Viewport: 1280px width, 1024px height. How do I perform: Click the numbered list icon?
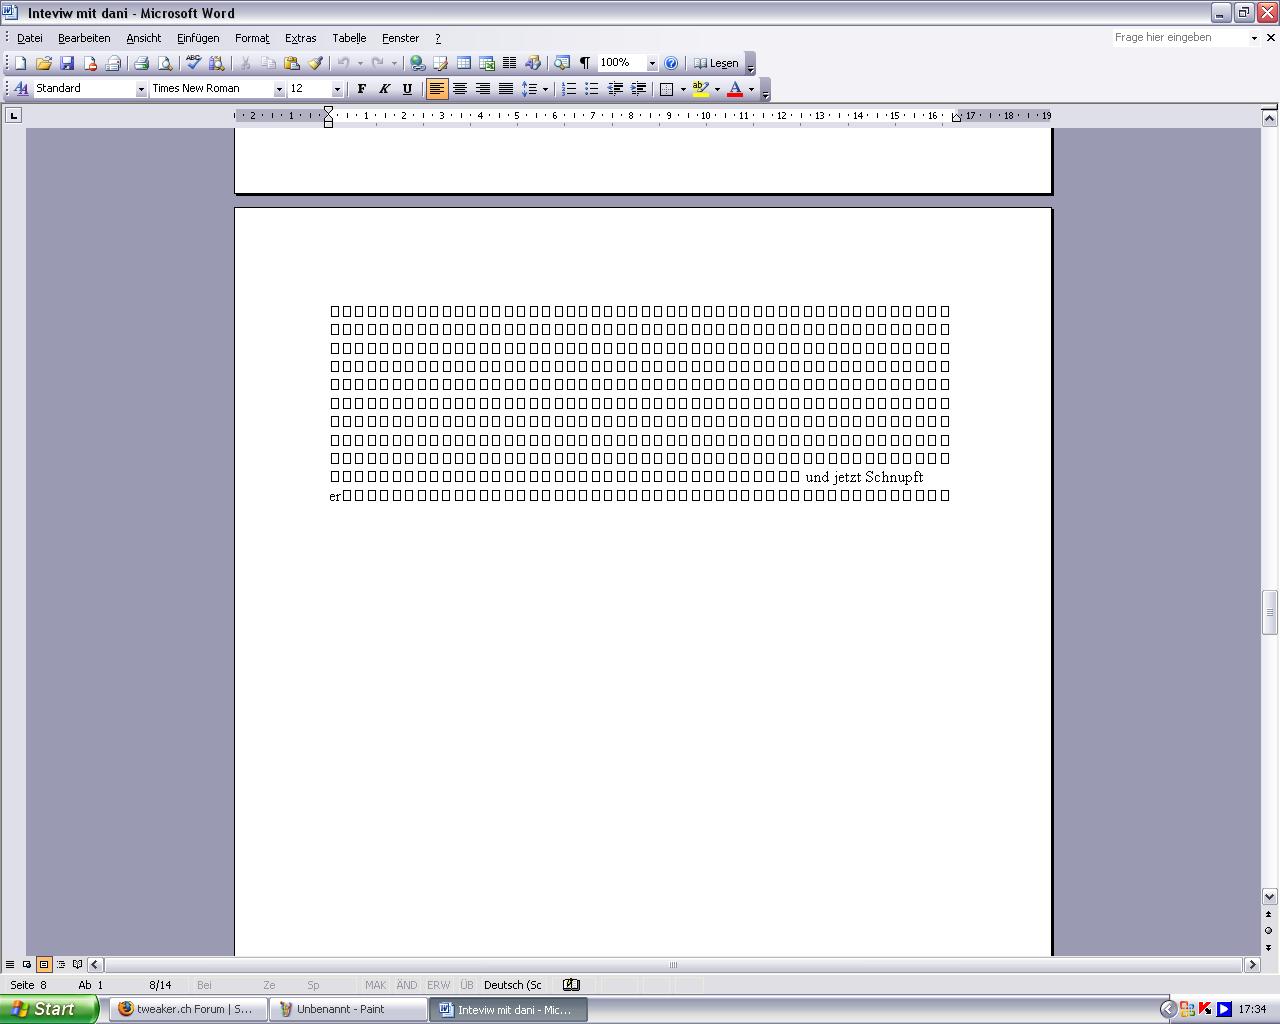pos(569,89)
